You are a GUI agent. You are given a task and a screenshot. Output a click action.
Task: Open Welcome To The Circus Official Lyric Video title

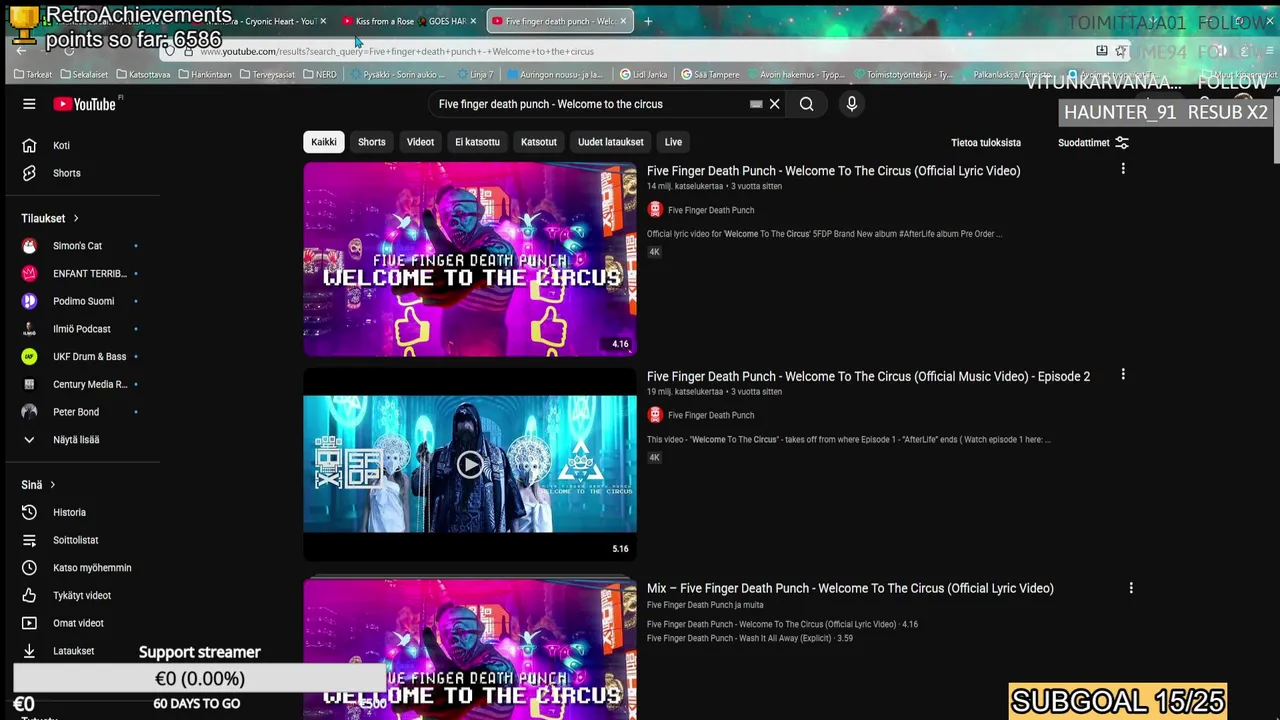pyautogui.click(x=833, y=171)
